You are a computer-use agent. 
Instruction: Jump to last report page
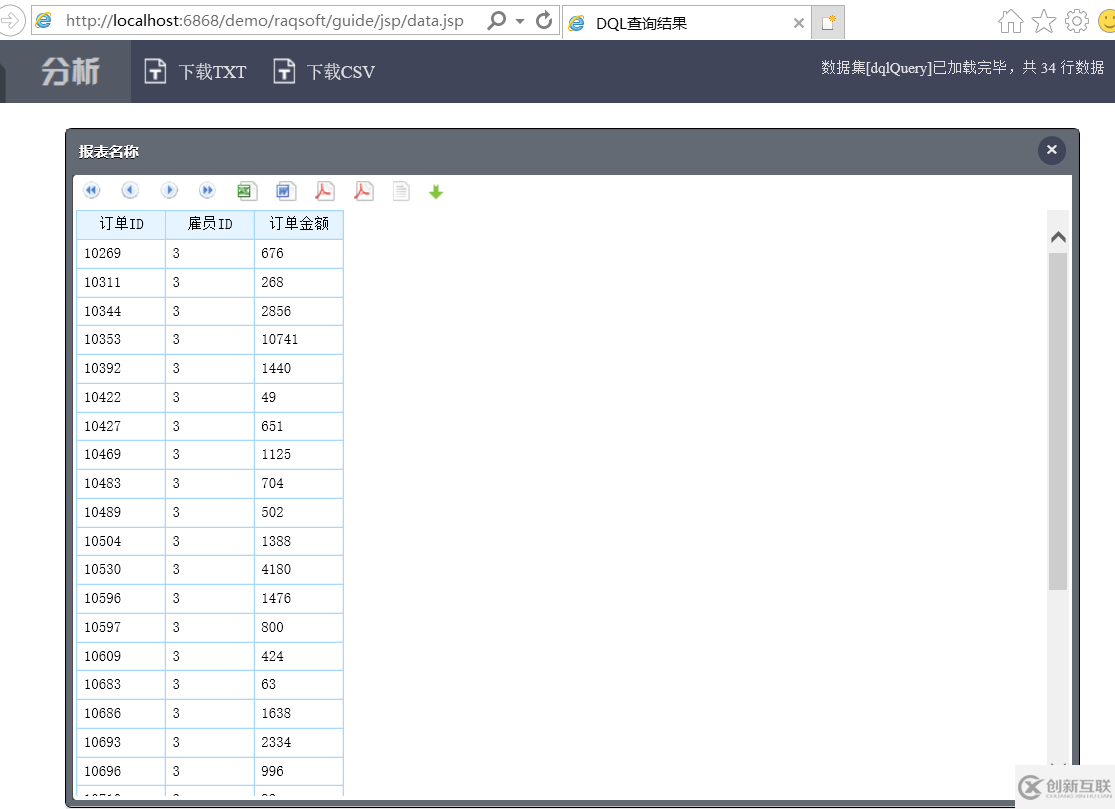coord(207,191)
